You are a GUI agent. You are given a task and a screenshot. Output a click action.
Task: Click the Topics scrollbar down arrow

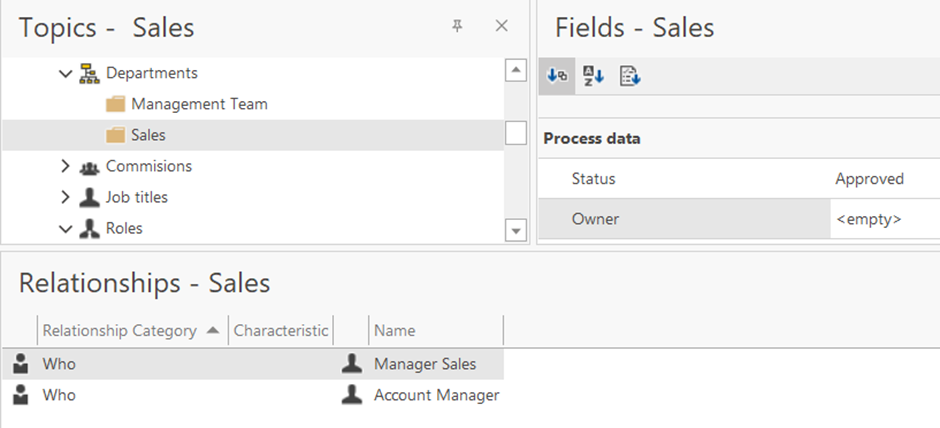(516, 230)
